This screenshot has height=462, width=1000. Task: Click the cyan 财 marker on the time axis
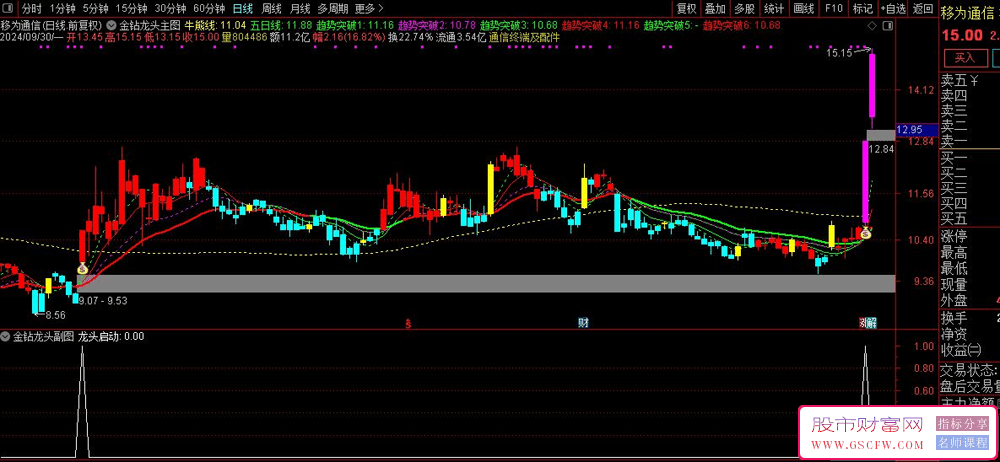click(x=583, y=323)
